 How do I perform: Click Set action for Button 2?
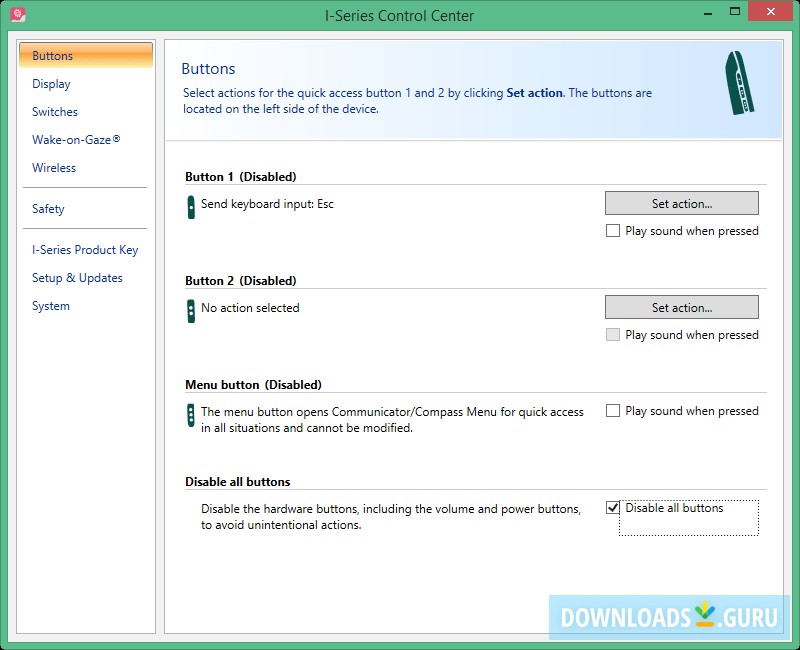[682, 308]
